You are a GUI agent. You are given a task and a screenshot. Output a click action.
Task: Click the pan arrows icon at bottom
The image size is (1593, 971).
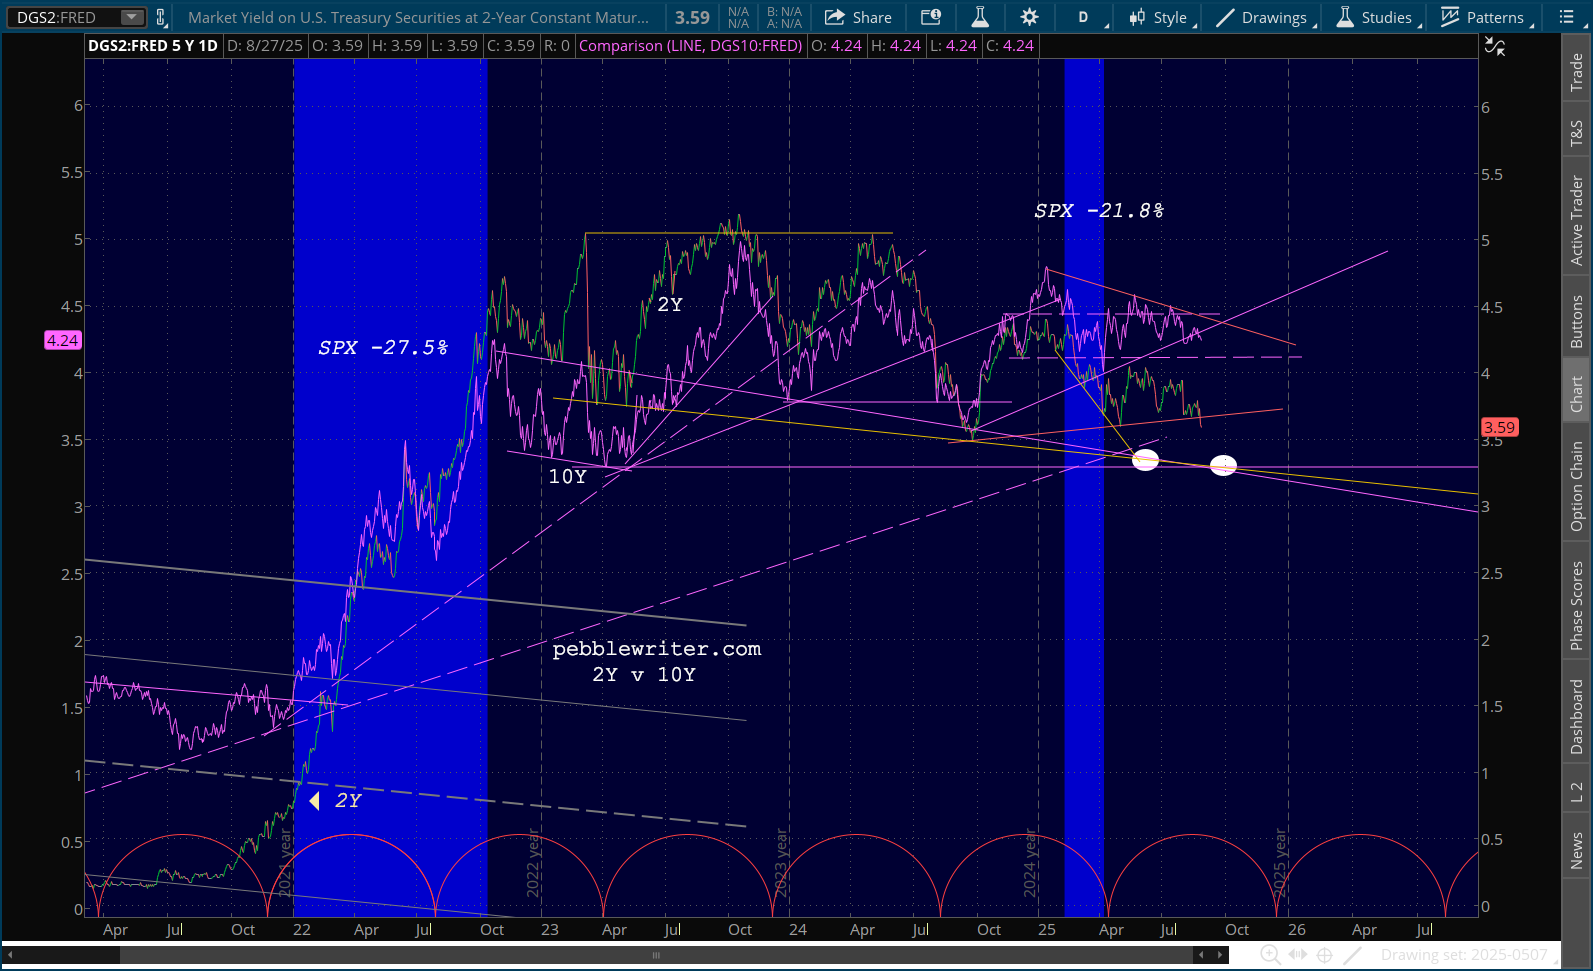[1298, 955]
